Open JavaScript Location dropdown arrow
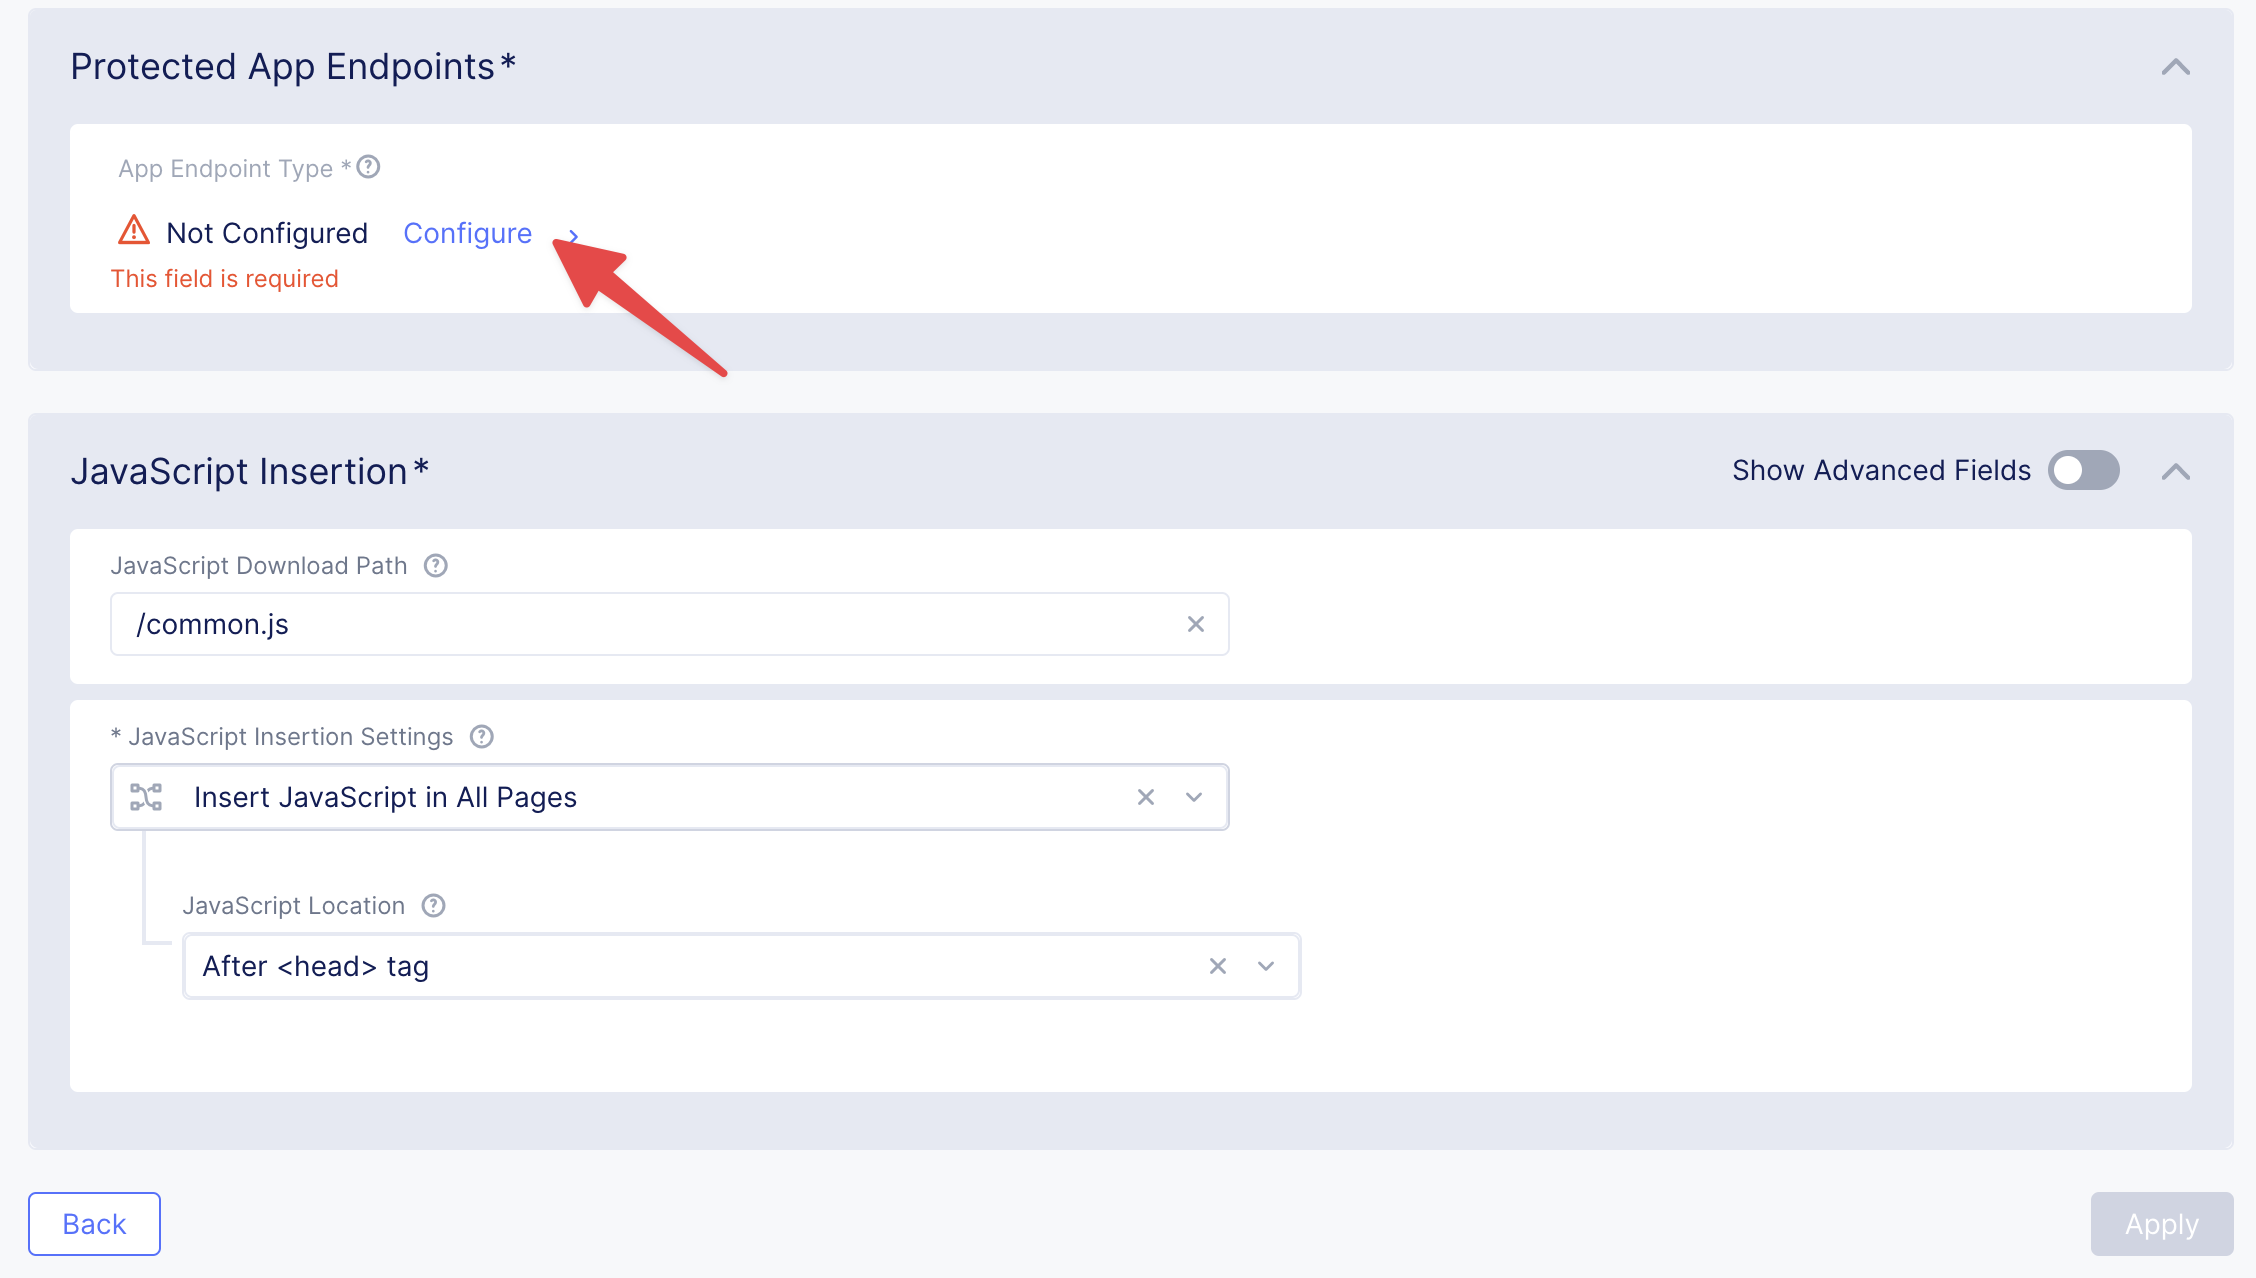Viewport: 2256px width, 1278px height. (x=1266, y=966)
